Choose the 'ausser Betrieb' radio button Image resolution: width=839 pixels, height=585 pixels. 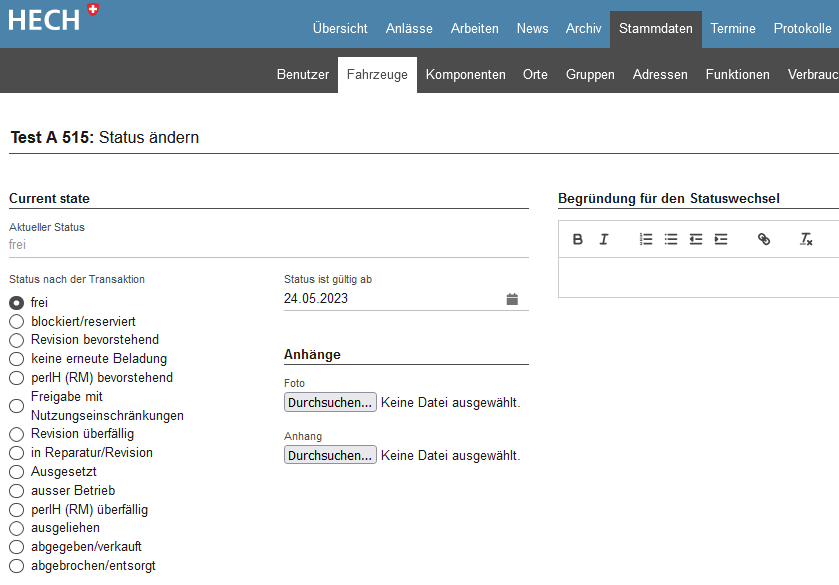pos(16,491)
